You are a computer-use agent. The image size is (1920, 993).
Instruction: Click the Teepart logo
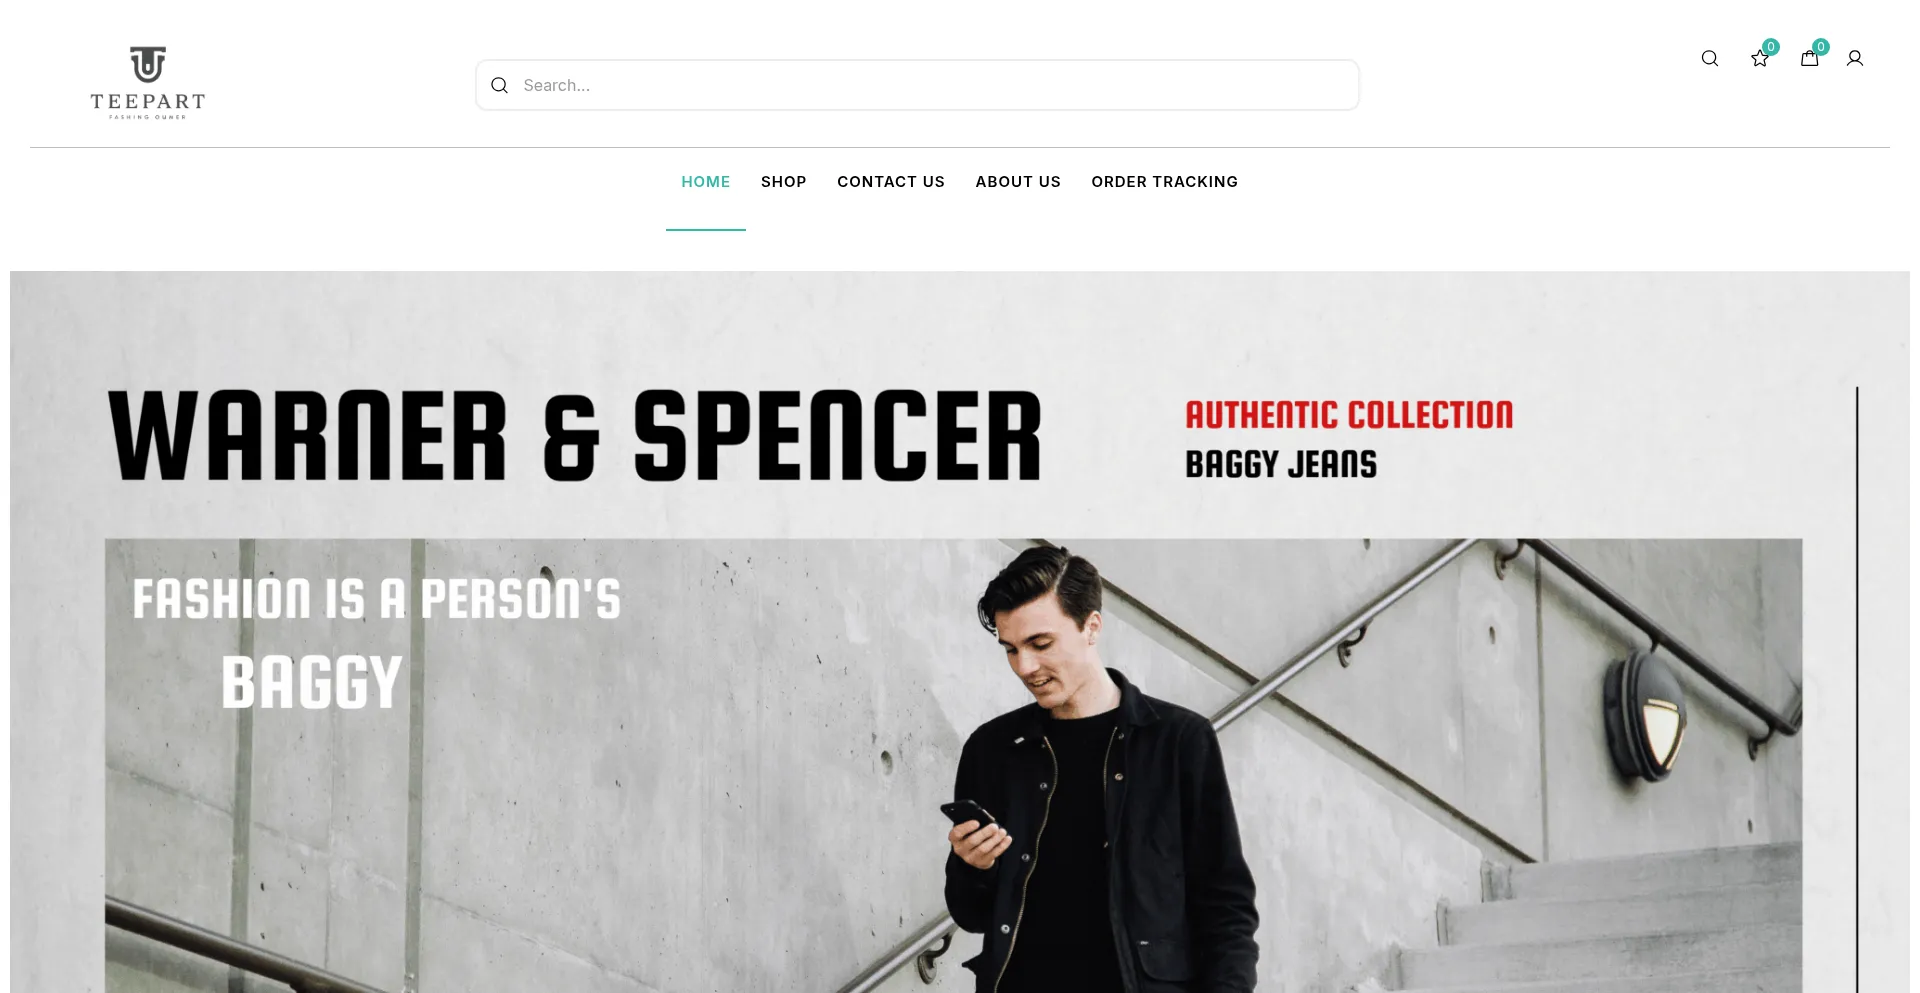coord(148,83)
